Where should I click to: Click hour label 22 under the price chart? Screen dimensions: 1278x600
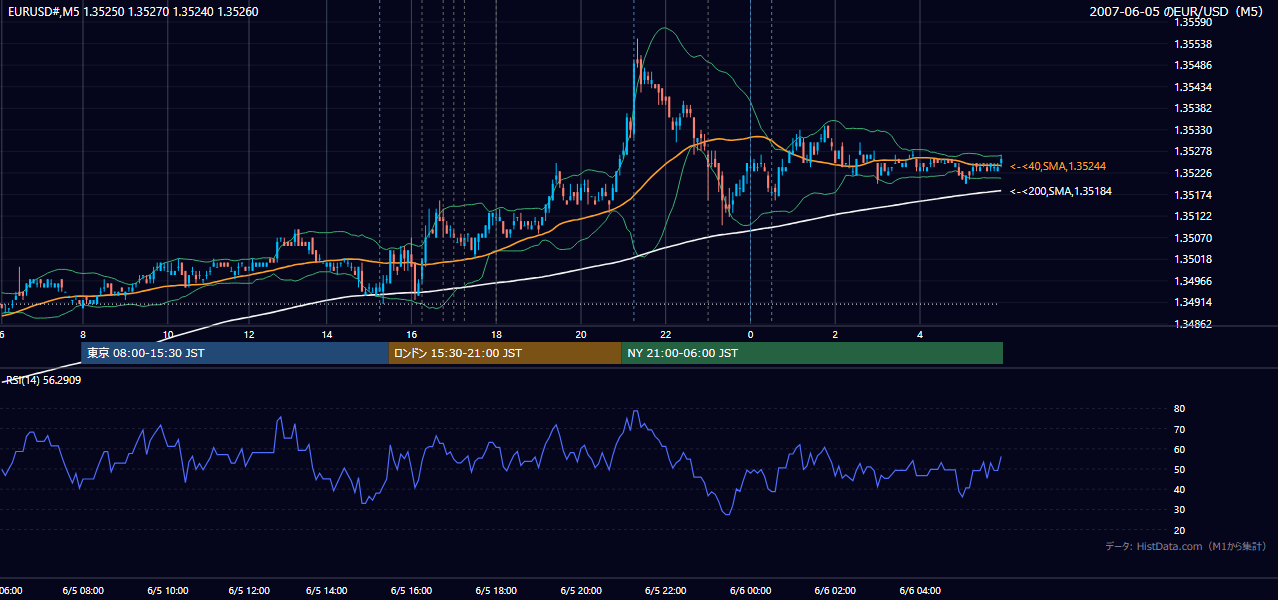[x=665, y=334]
